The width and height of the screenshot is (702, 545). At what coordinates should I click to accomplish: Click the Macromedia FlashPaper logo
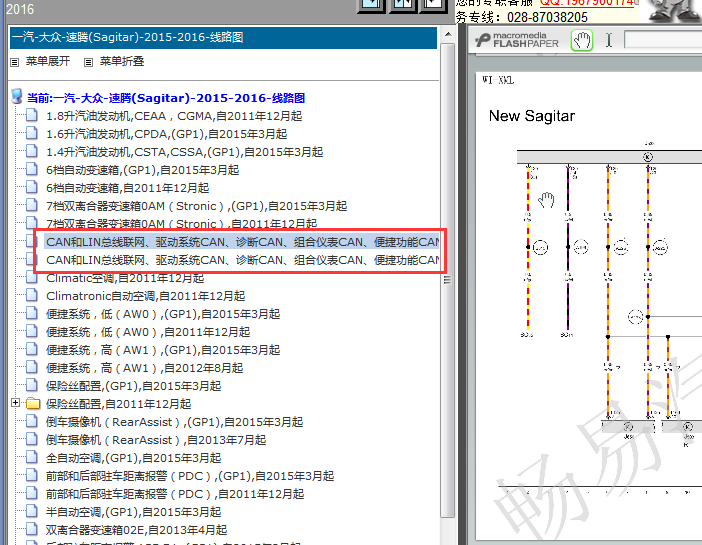[517, 40]
